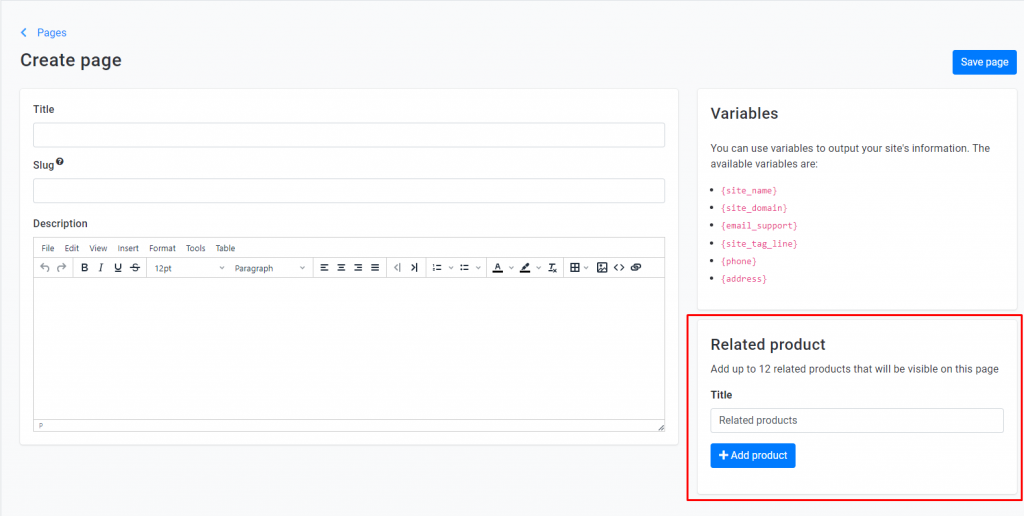Click the Related products title field
The image size is (1024, 516).
tap(857, 421)
